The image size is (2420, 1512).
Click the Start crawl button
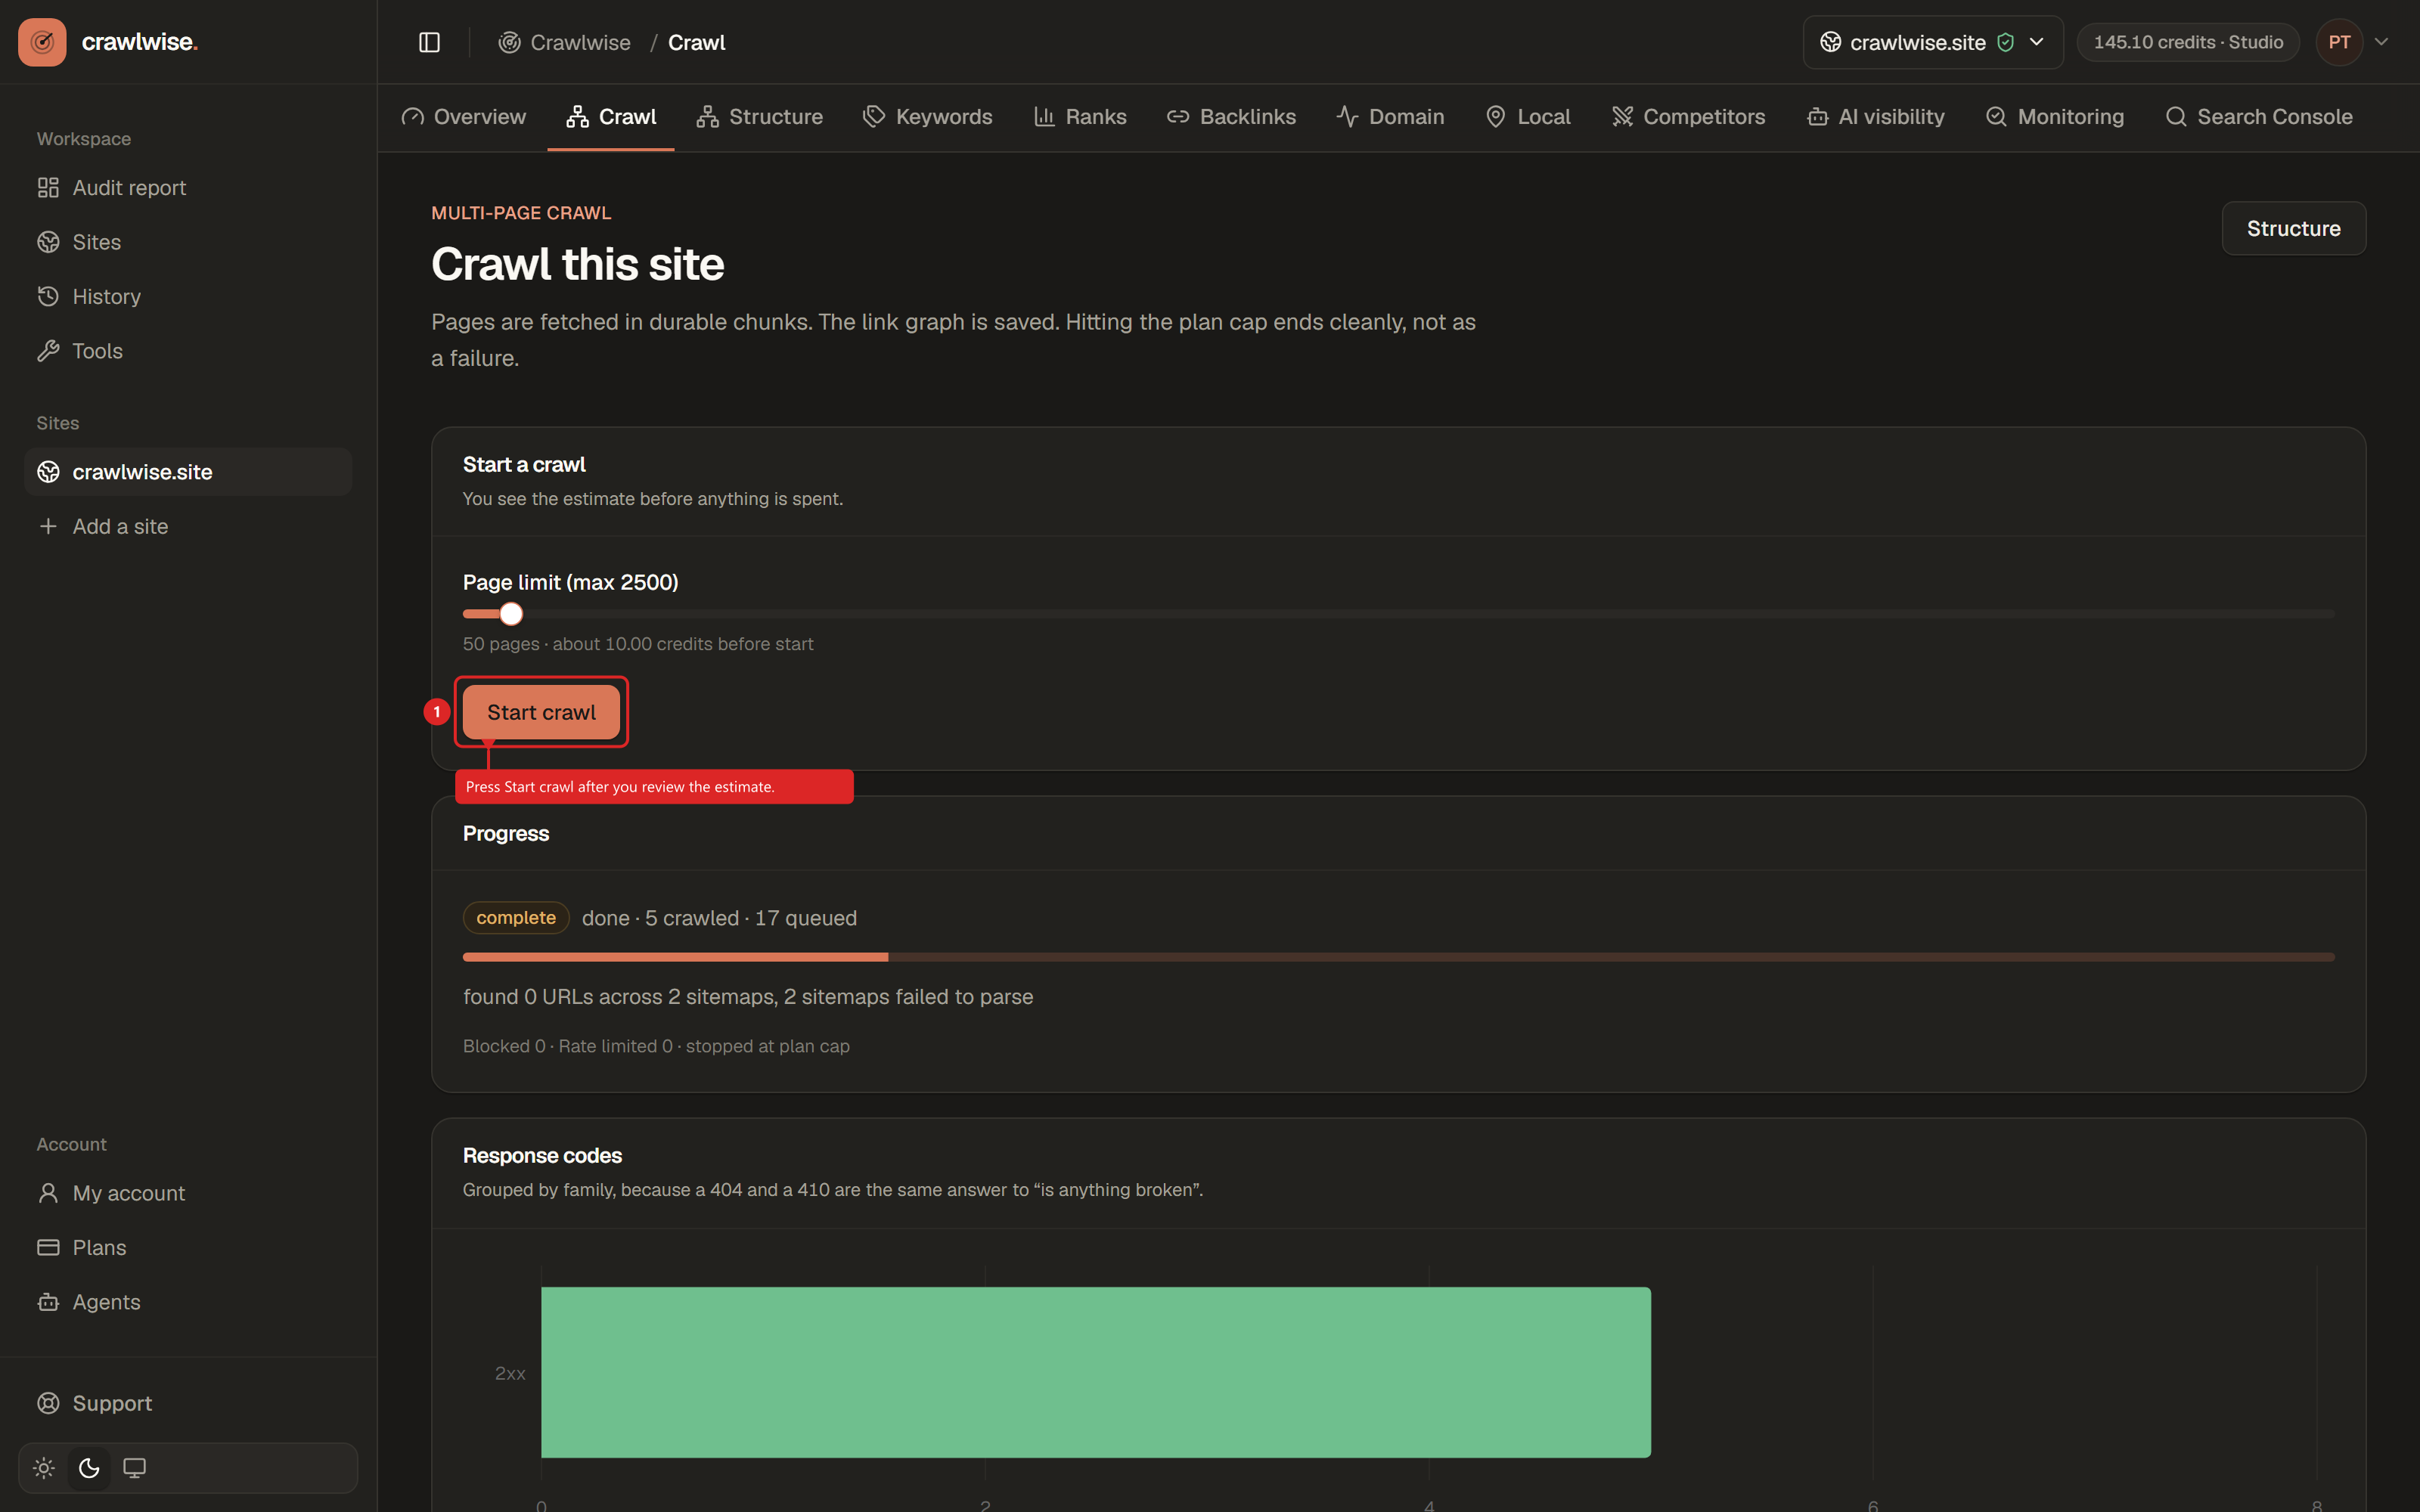(541, 712)
